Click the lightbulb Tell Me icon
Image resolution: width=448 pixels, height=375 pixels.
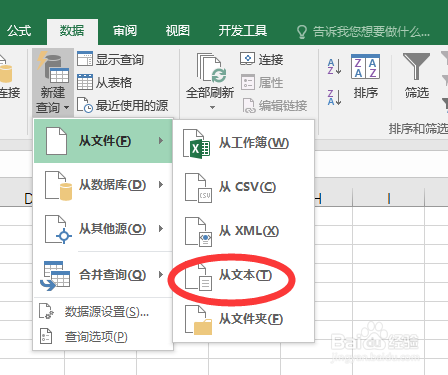coord(301,32)
